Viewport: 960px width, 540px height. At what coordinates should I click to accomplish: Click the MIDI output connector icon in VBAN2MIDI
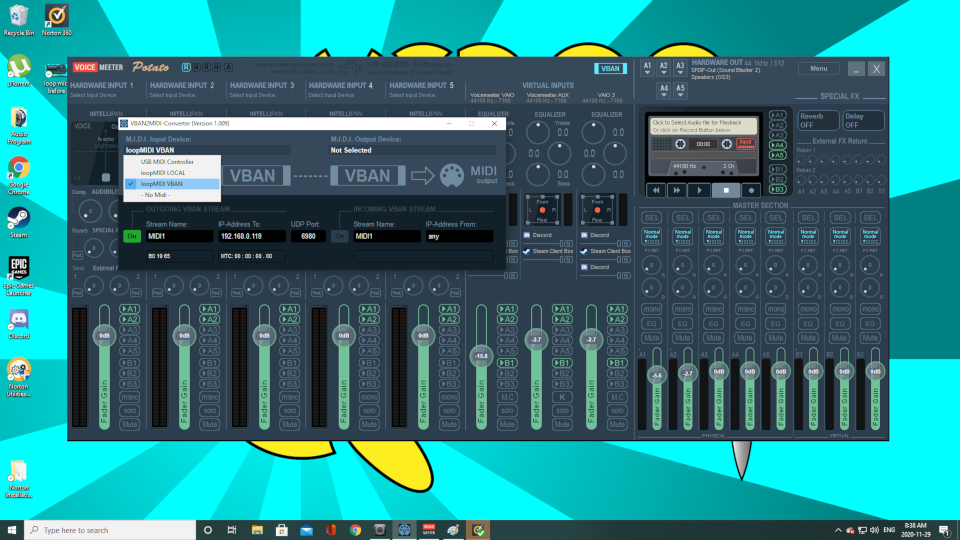[452, 176]
